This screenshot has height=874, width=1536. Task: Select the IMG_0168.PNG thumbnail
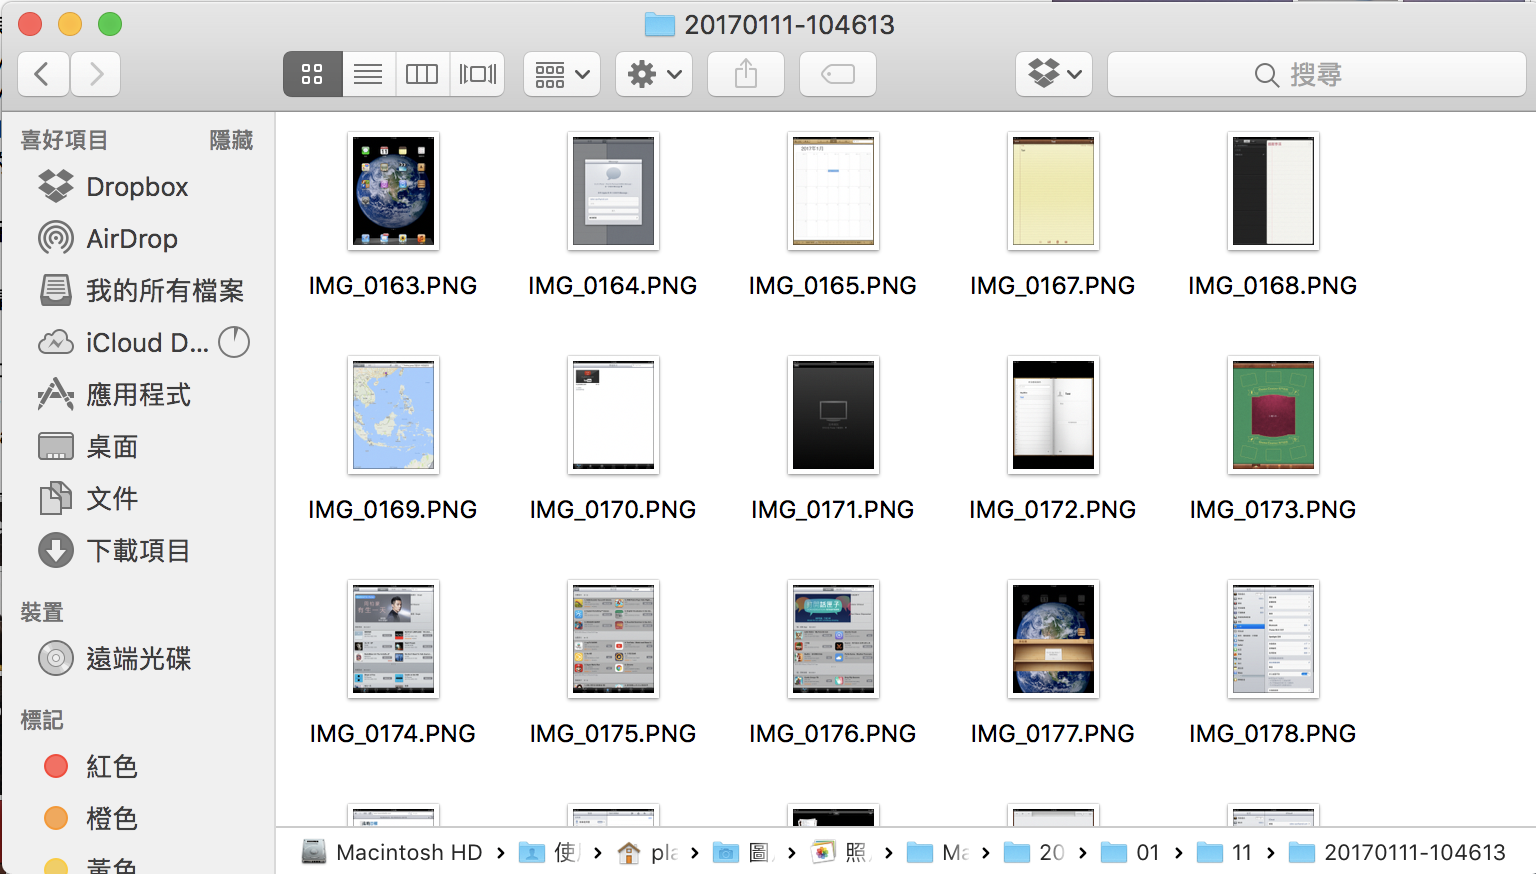(1273, 191)
